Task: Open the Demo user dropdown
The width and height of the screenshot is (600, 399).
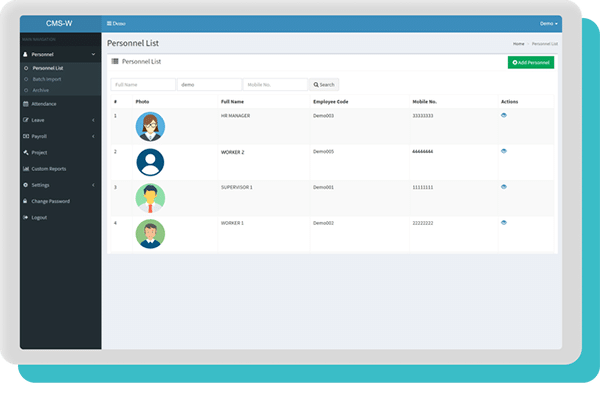Action: tap(548, 23)
